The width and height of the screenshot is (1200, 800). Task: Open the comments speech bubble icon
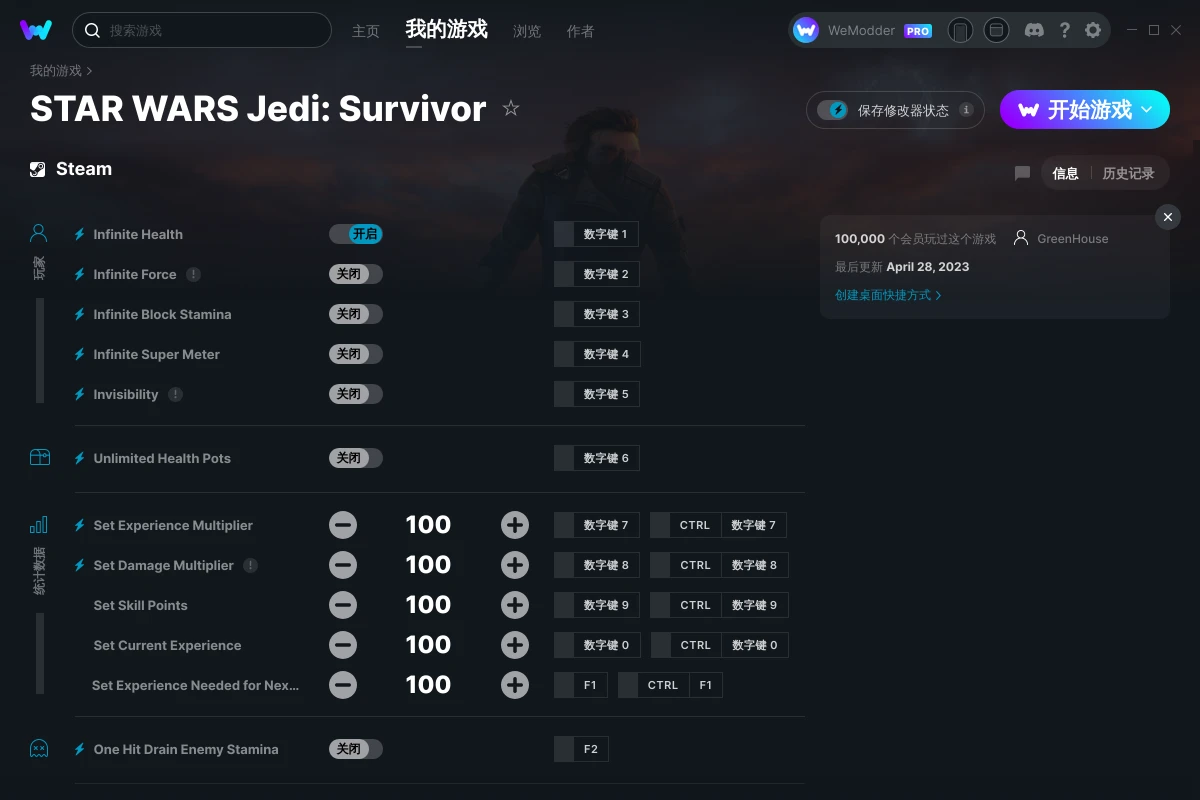click(x=1022, y=173)
